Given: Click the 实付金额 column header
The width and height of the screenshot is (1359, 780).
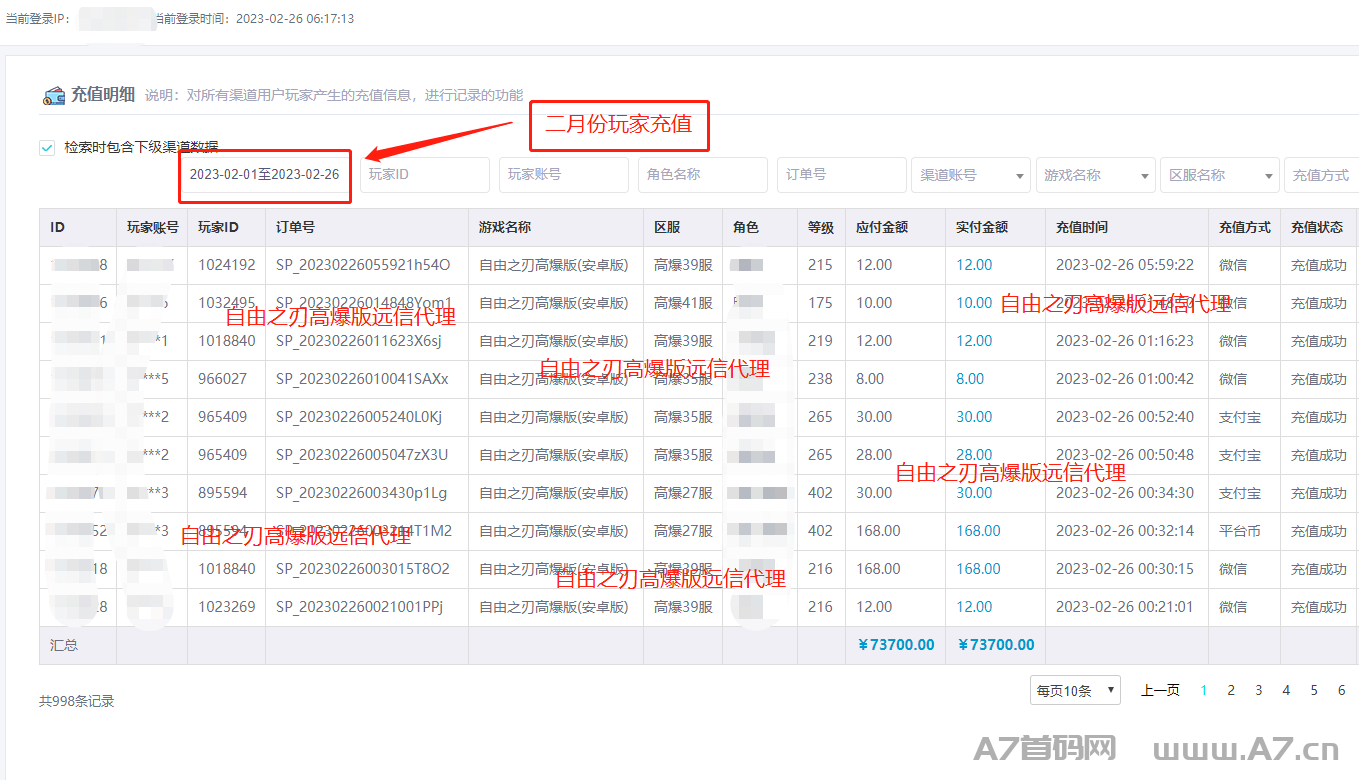Looking at the screenshot, I should (x=980, y=227).
